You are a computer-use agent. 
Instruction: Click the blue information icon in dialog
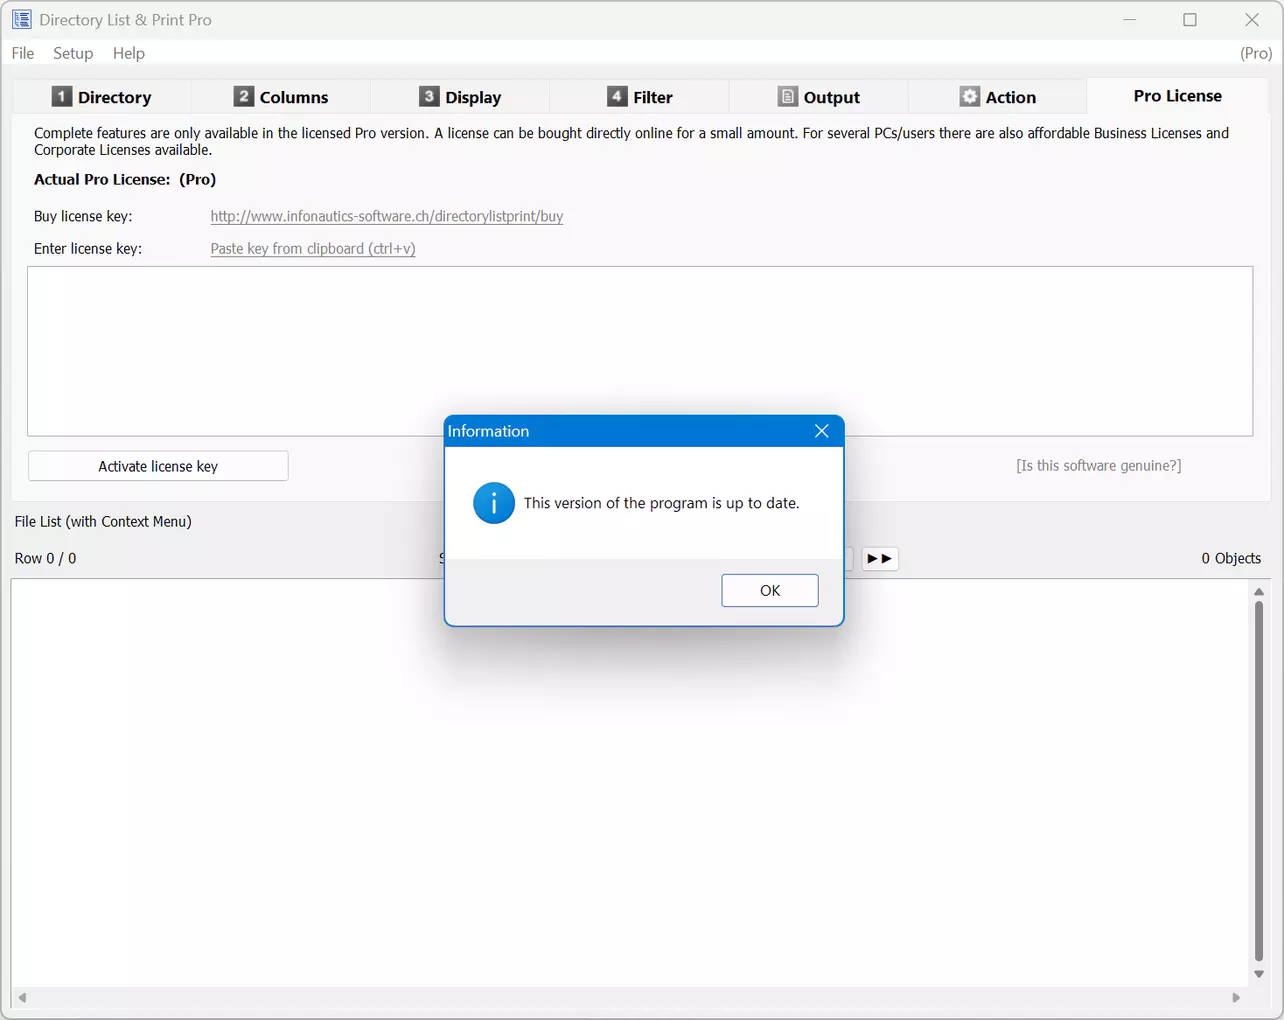click(x=494, y=503)
